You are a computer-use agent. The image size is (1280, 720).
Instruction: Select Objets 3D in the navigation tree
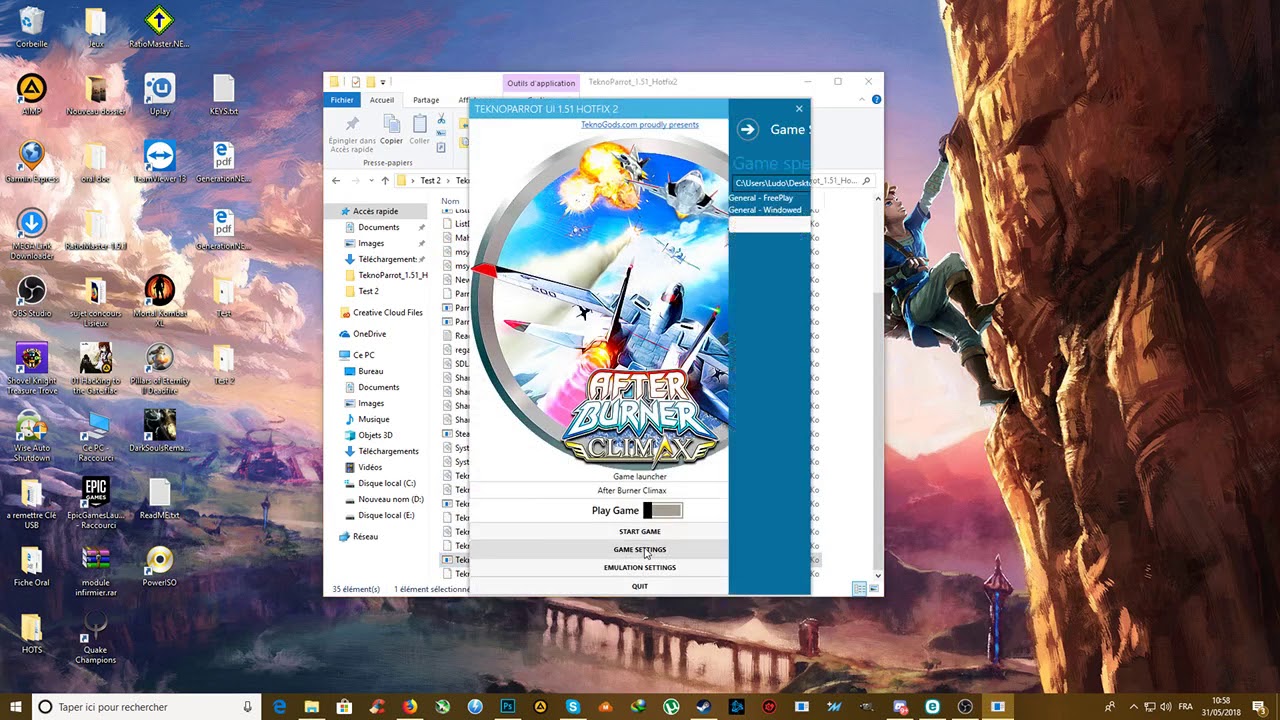pos(375,435)
